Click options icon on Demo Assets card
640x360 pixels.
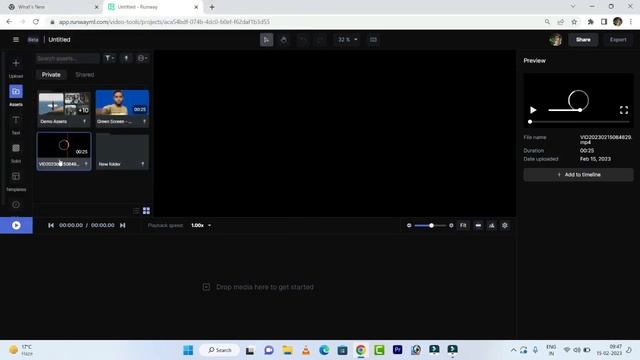pos(85,122)
